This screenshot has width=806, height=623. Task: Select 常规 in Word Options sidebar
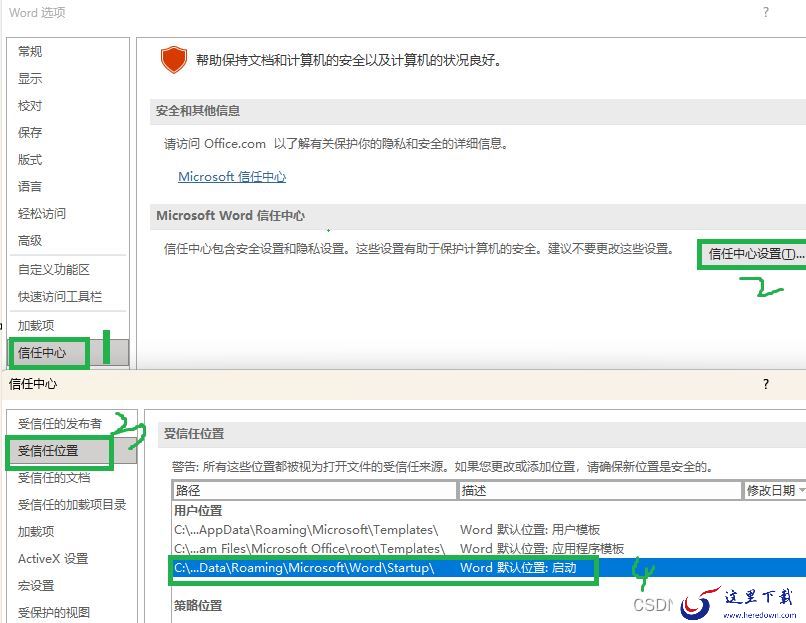pyautogui.click(x=30, y=51)
